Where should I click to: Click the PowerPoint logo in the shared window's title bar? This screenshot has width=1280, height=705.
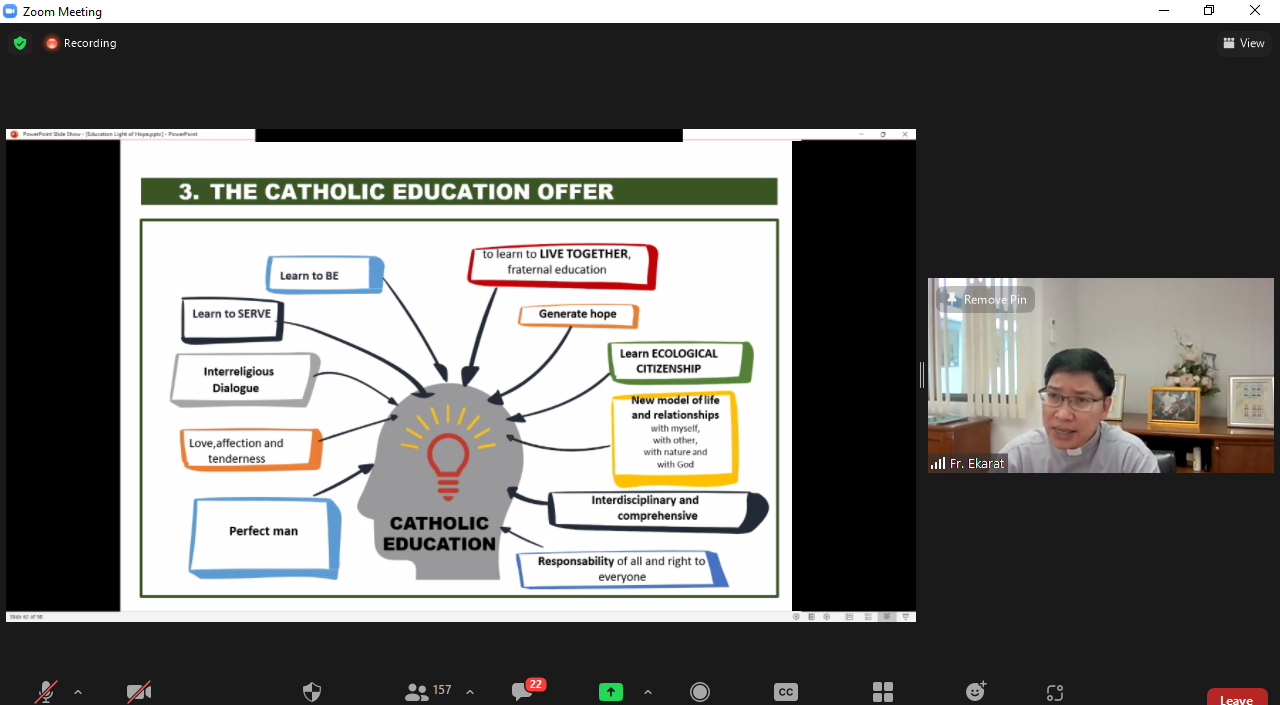14,134
